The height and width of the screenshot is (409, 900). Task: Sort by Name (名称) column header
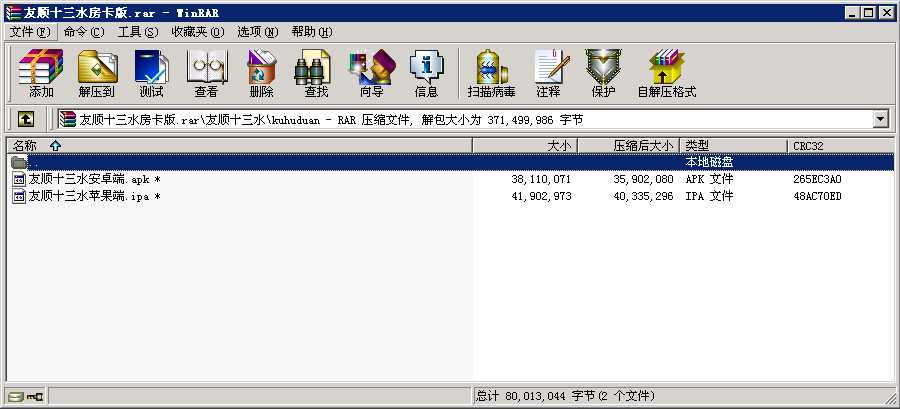(x=239, y=146)
